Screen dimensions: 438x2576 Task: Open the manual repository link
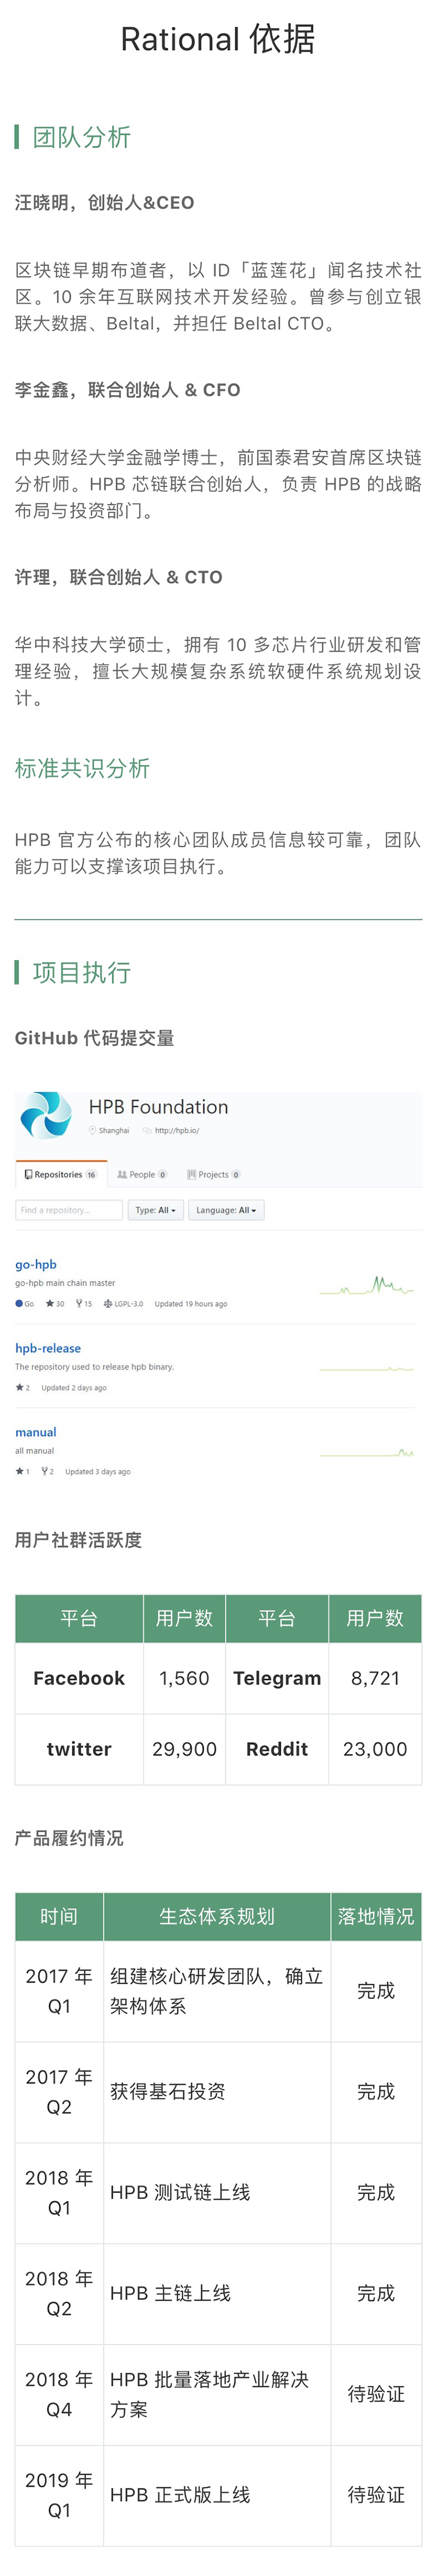point(36,1433)
